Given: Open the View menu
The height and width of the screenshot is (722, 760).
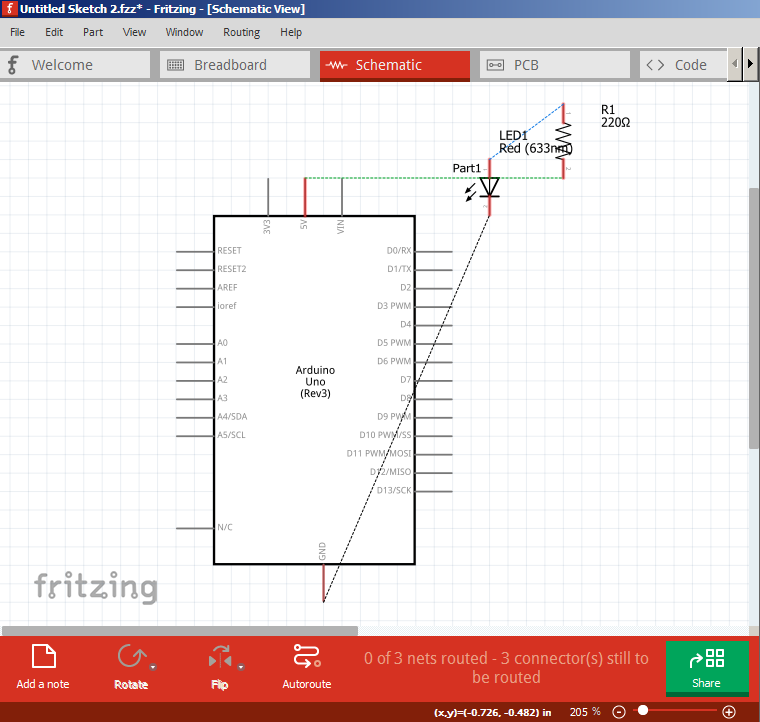Looking at the screenshot, I should click(134, 32).
